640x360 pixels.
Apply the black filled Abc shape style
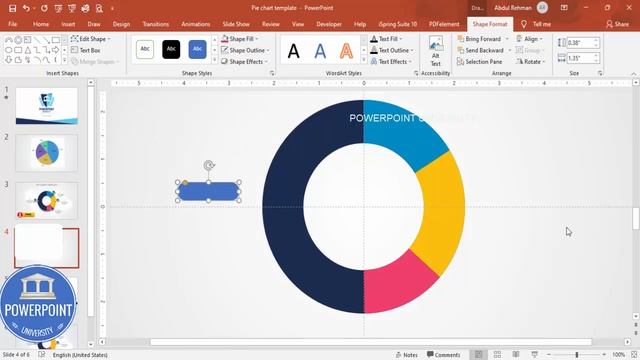coord(171,49)
